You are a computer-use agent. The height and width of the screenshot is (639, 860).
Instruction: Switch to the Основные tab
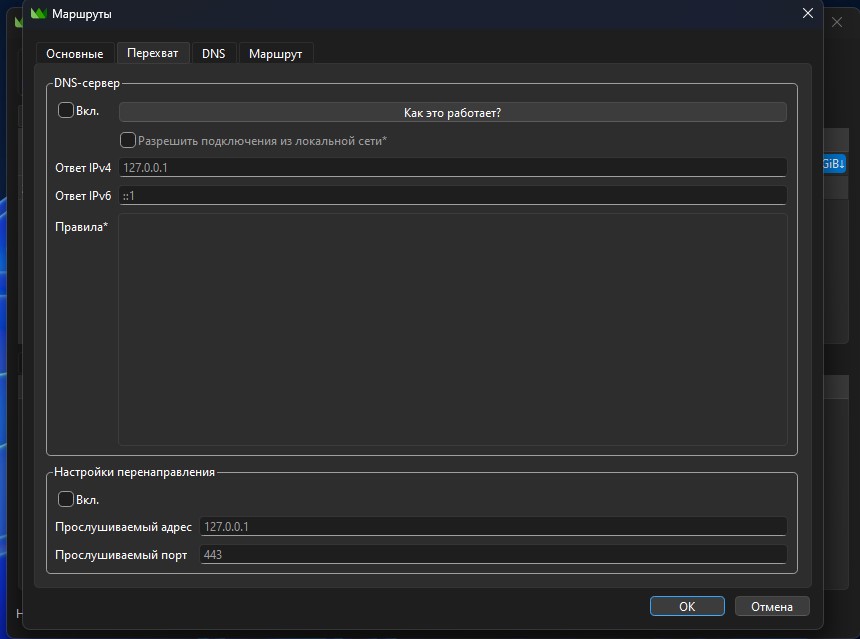point(74,54)
